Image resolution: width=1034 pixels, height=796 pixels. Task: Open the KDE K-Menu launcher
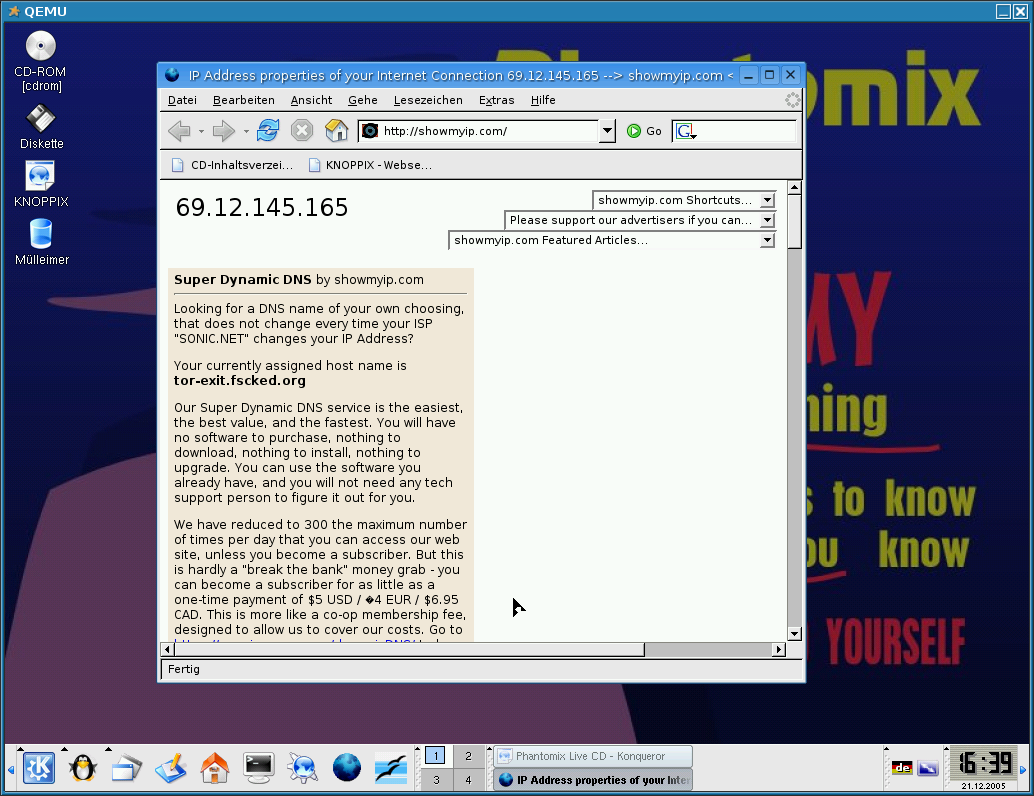pyautogui.click(x=38, y=767)
